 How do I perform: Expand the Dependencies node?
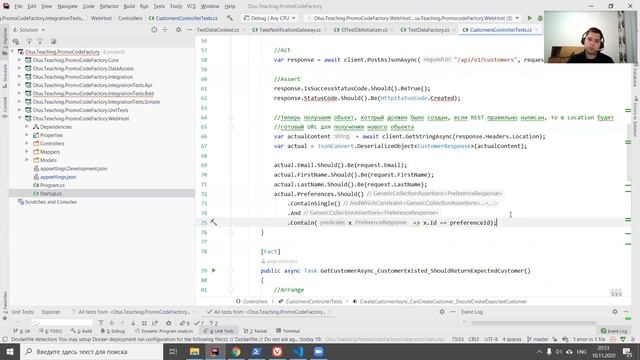coord(27,127)
